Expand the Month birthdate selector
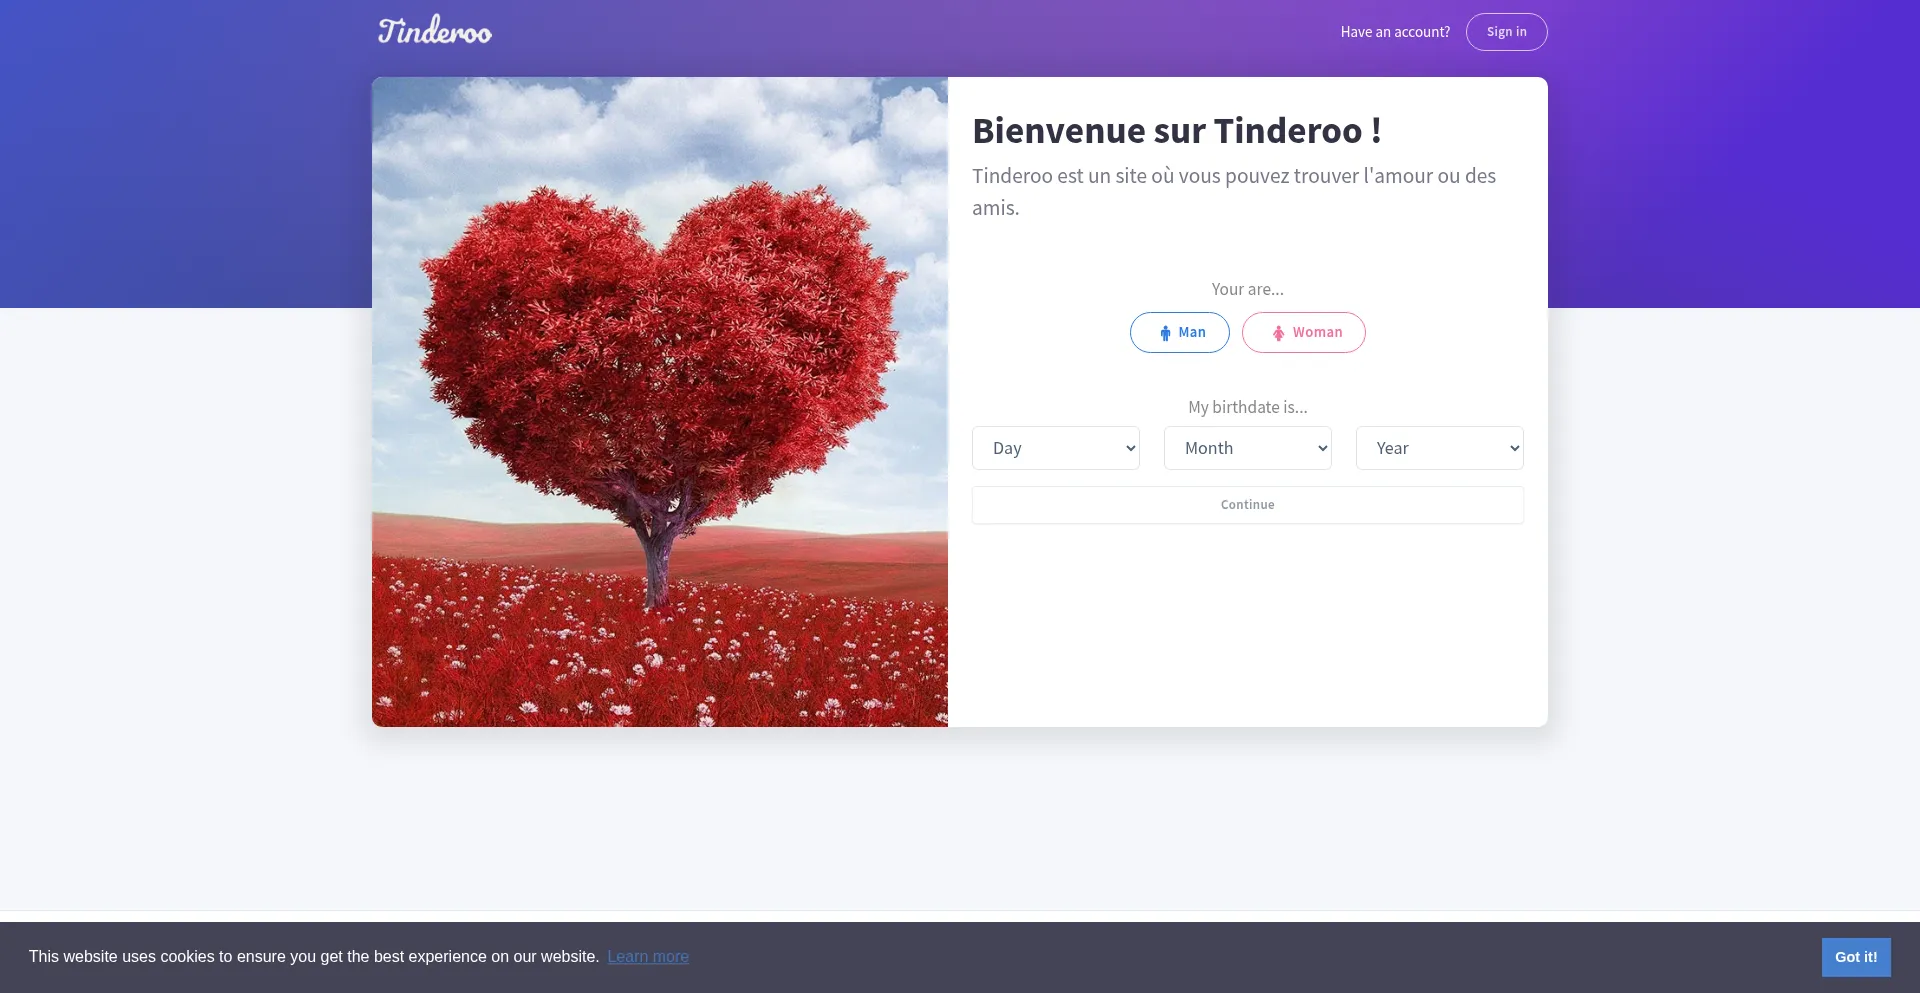Image resolution: width=1920 pixels, height=993 pixels. [x=1247, y=448]
